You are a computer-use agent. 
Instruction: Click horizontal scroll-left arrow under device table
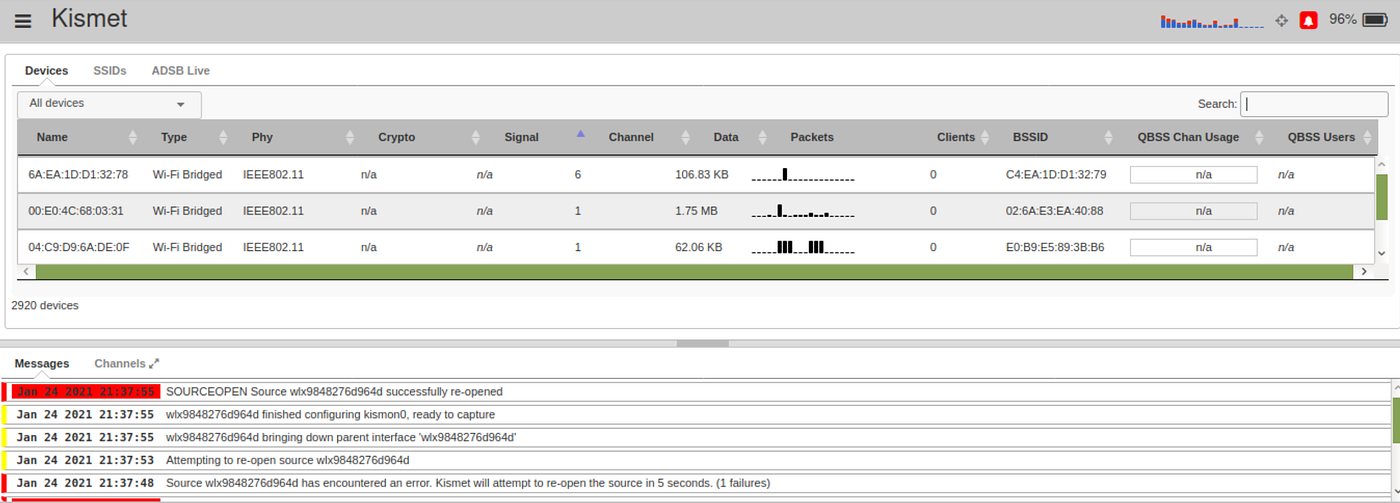pyautogui.click(x=26, y=271)
